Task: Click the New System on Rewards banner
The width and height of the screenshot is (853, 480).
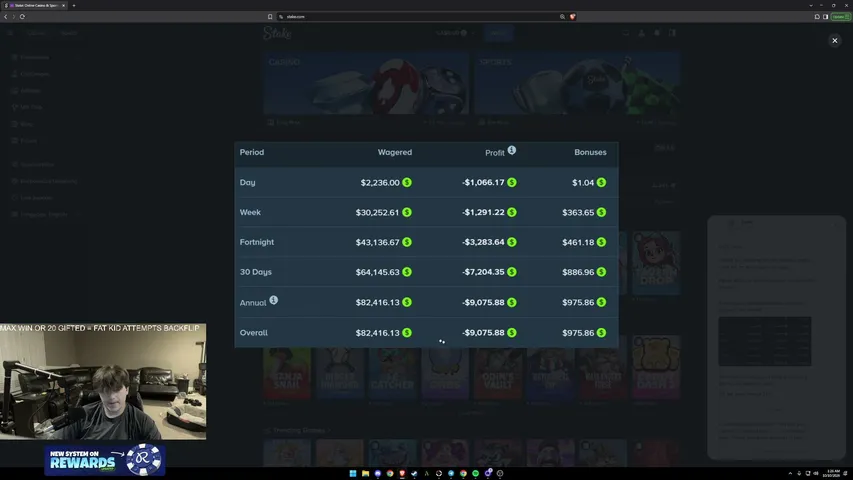Action: pyautogui.click(x=105, y=460)
